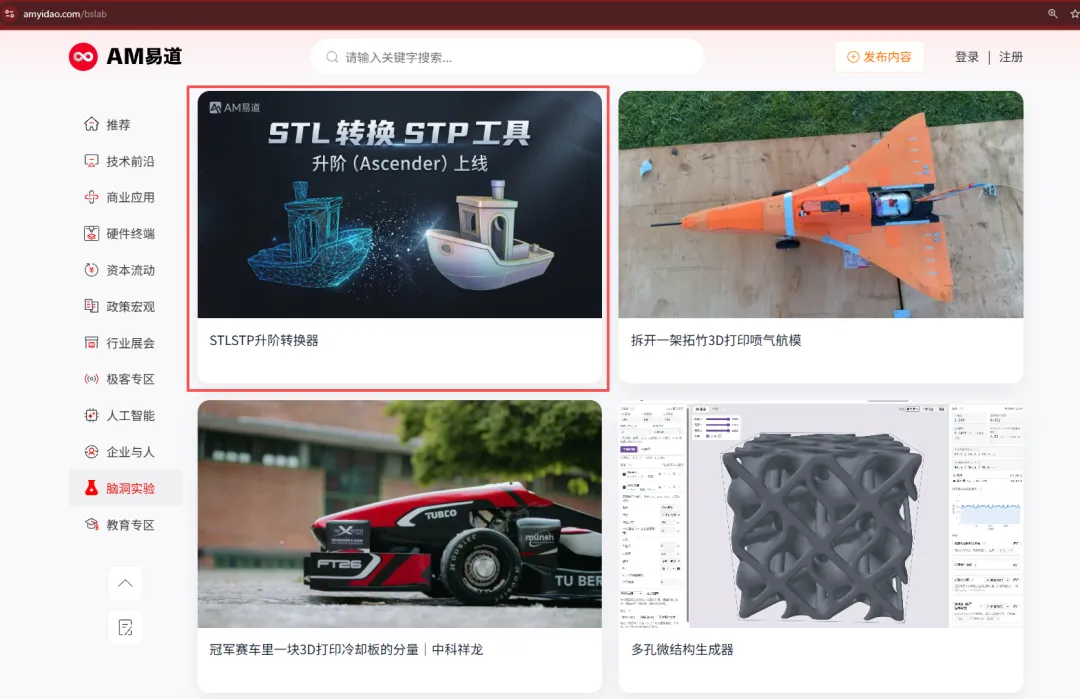The image size is (1080, 699).
Task: Open the porous lattice structure thumbnail
Action: (821, 514)
